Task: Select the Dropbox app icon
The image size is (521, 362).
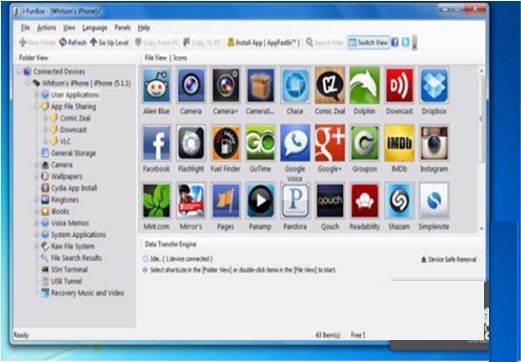Action: click(x=434, y=85)
